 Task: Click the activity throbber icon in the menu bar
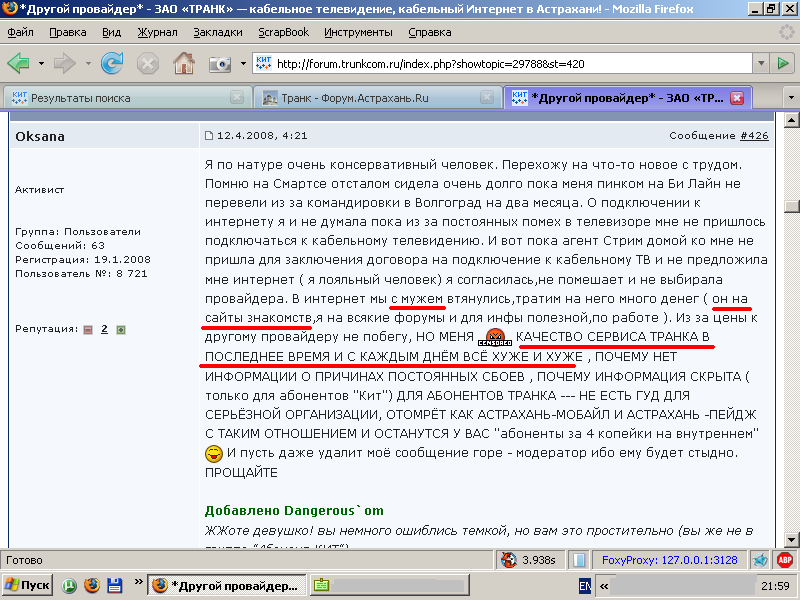click(x=786, y=32)
